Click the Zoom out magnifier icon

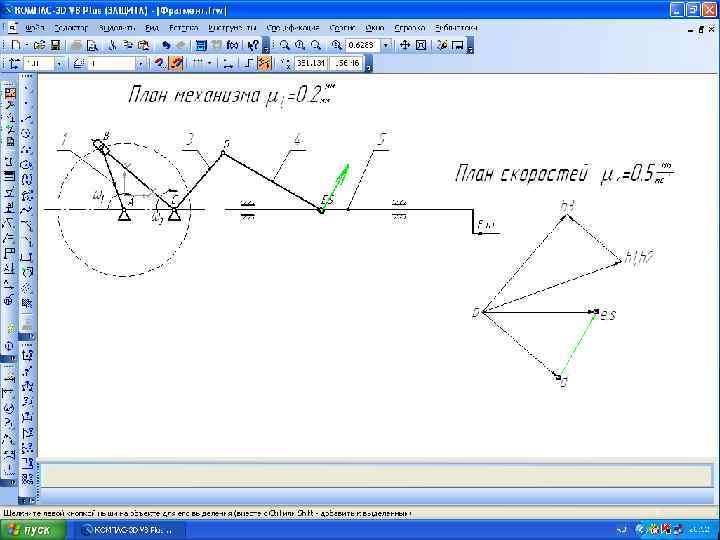point(315,45)
